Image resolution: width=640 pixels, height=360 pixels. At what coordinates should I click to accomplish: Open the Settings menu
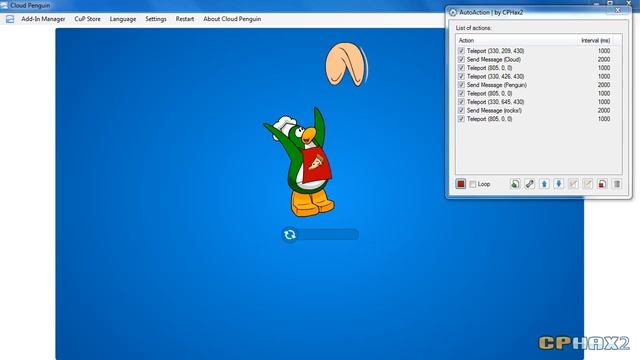pos(156,19)
